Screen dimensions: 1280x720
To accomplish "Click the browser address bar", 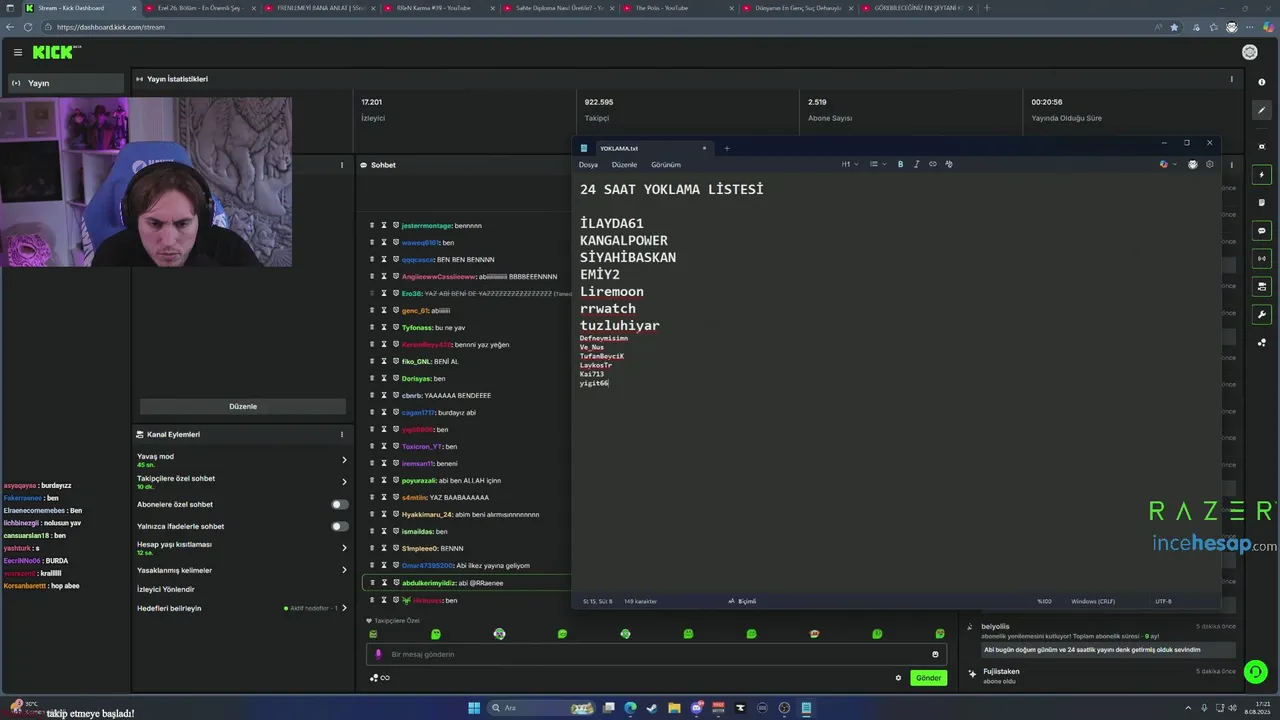I will point(600,27).
